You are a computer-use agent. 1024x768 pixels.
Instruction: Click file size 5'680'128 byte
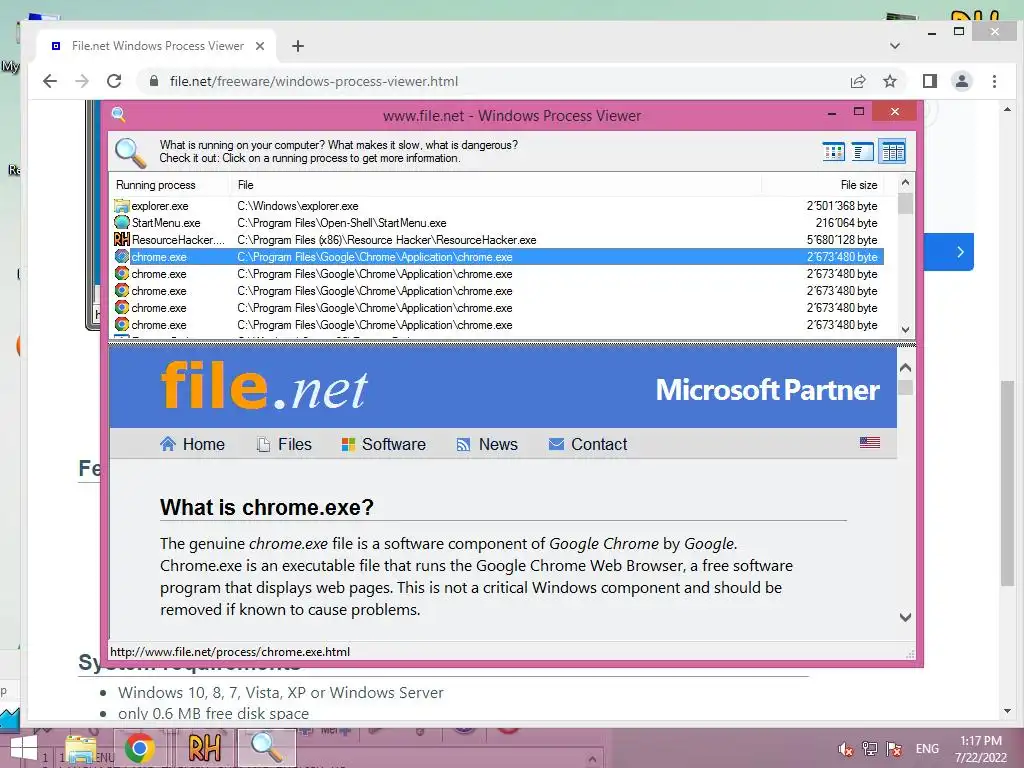click(842, 240)
